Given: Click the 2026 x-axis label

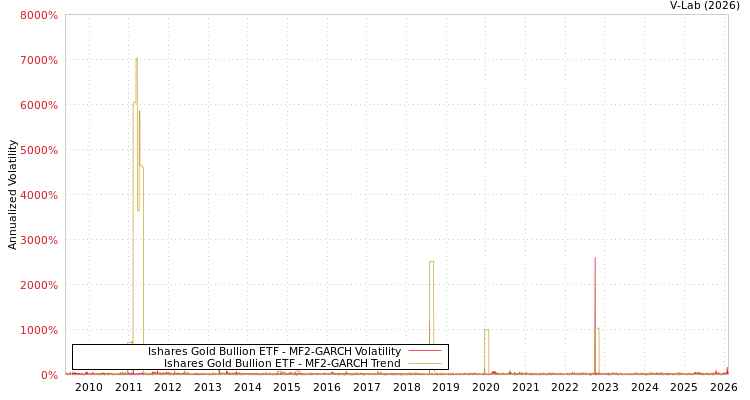Looking at the screenshot, I should [724, 387].
